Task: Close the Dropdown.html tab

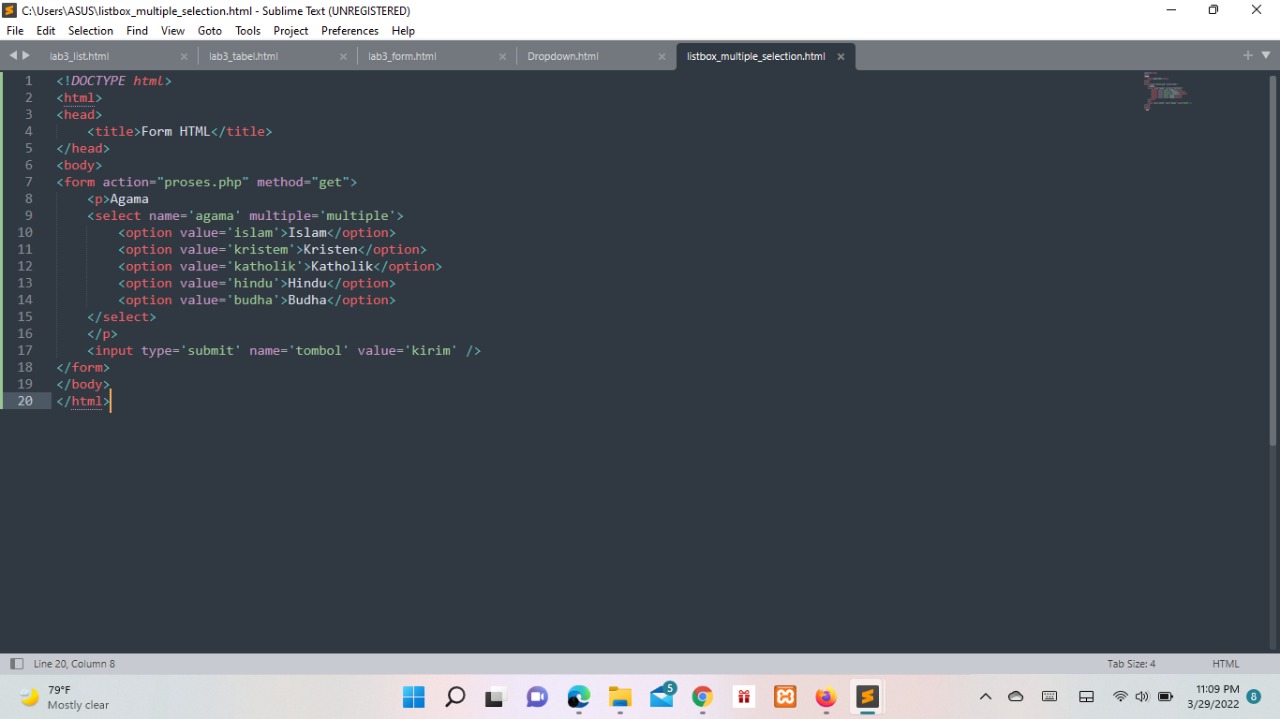Action: click(x=662, y=57)
